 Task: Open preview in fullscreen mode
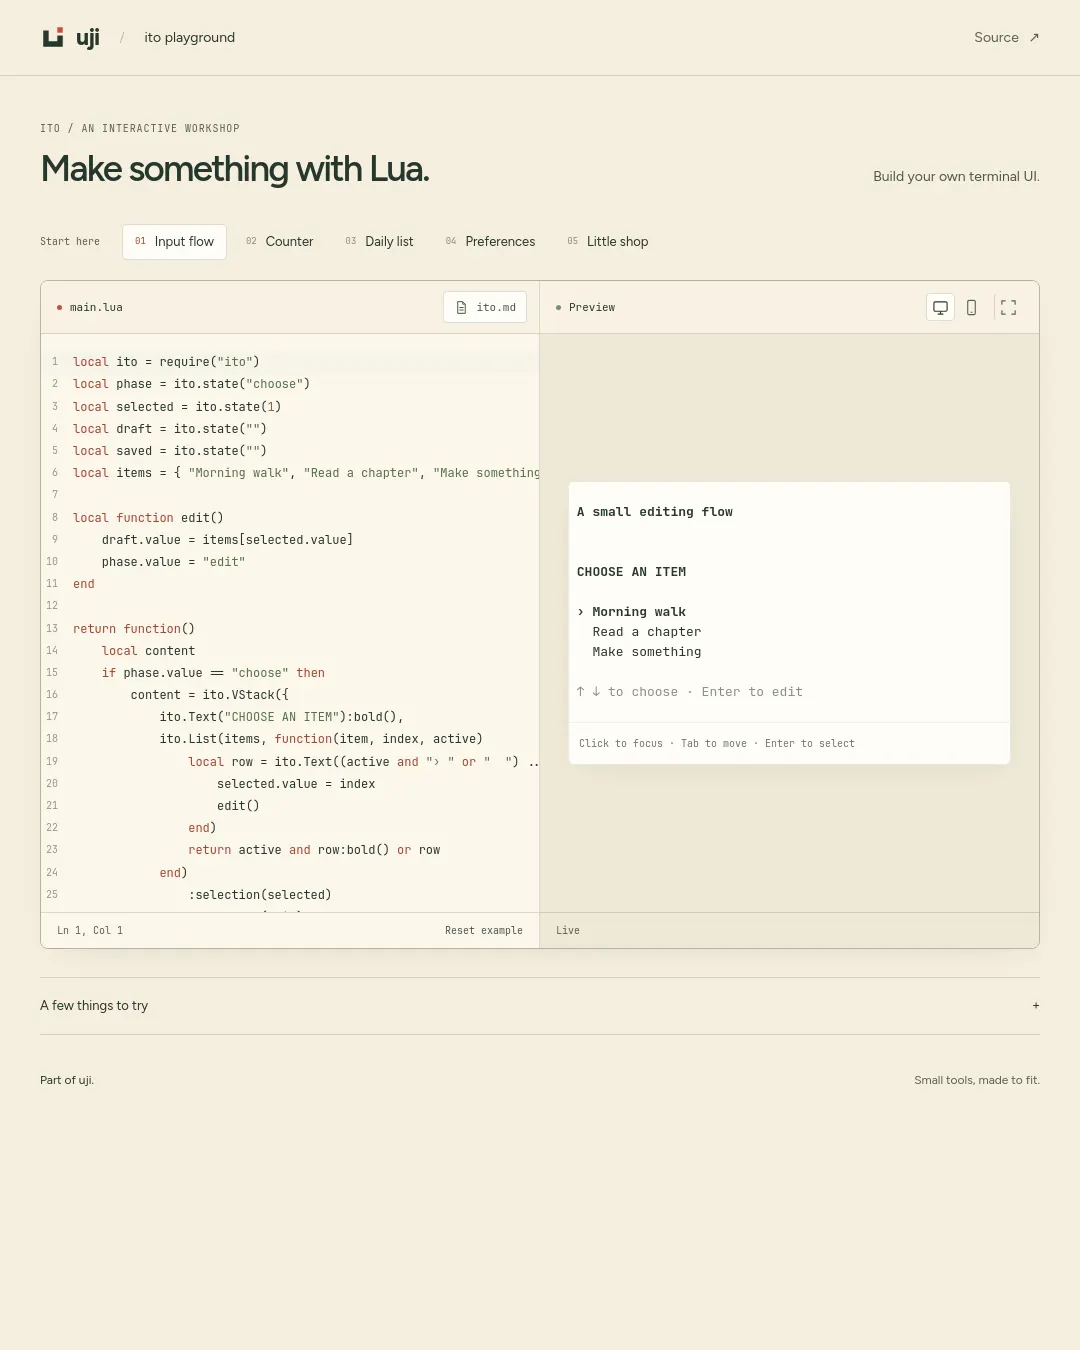coord(1008,308)
